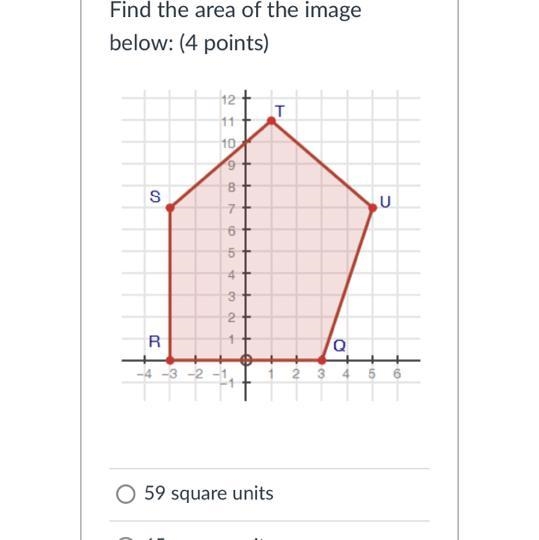This screenshot has width=539, height=540.
Task: Click the blue letter U label
Action: [385, 202]
